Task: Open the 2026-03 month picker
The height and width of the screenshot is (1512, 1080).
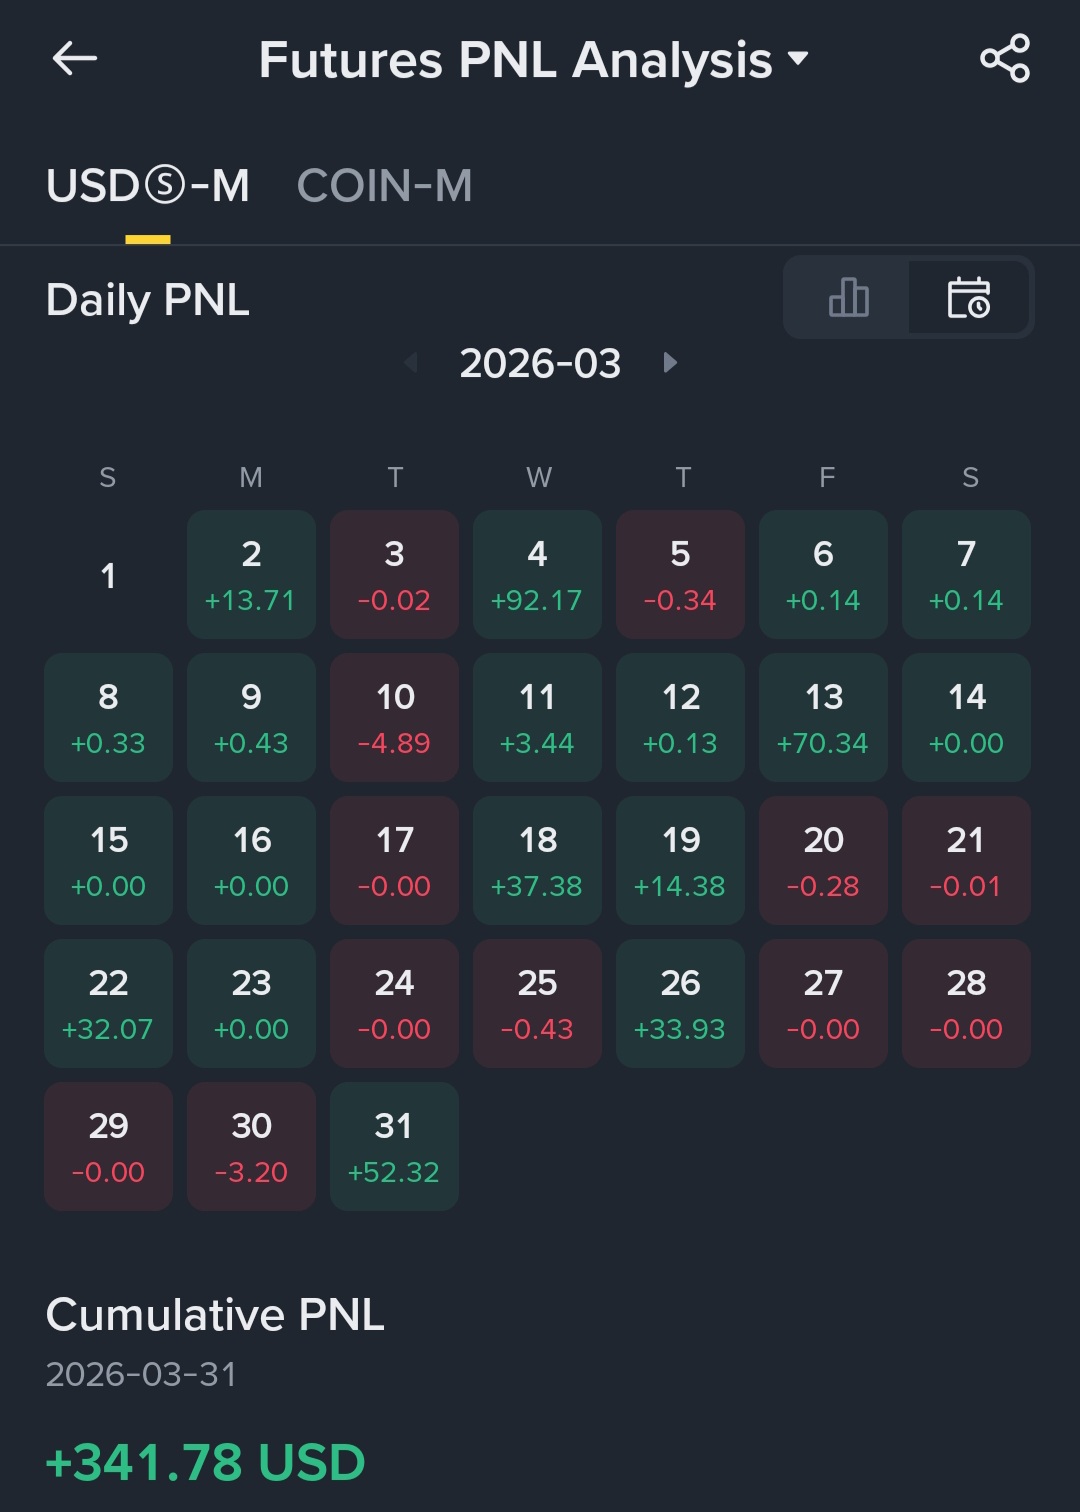Action: pos(540,363)
